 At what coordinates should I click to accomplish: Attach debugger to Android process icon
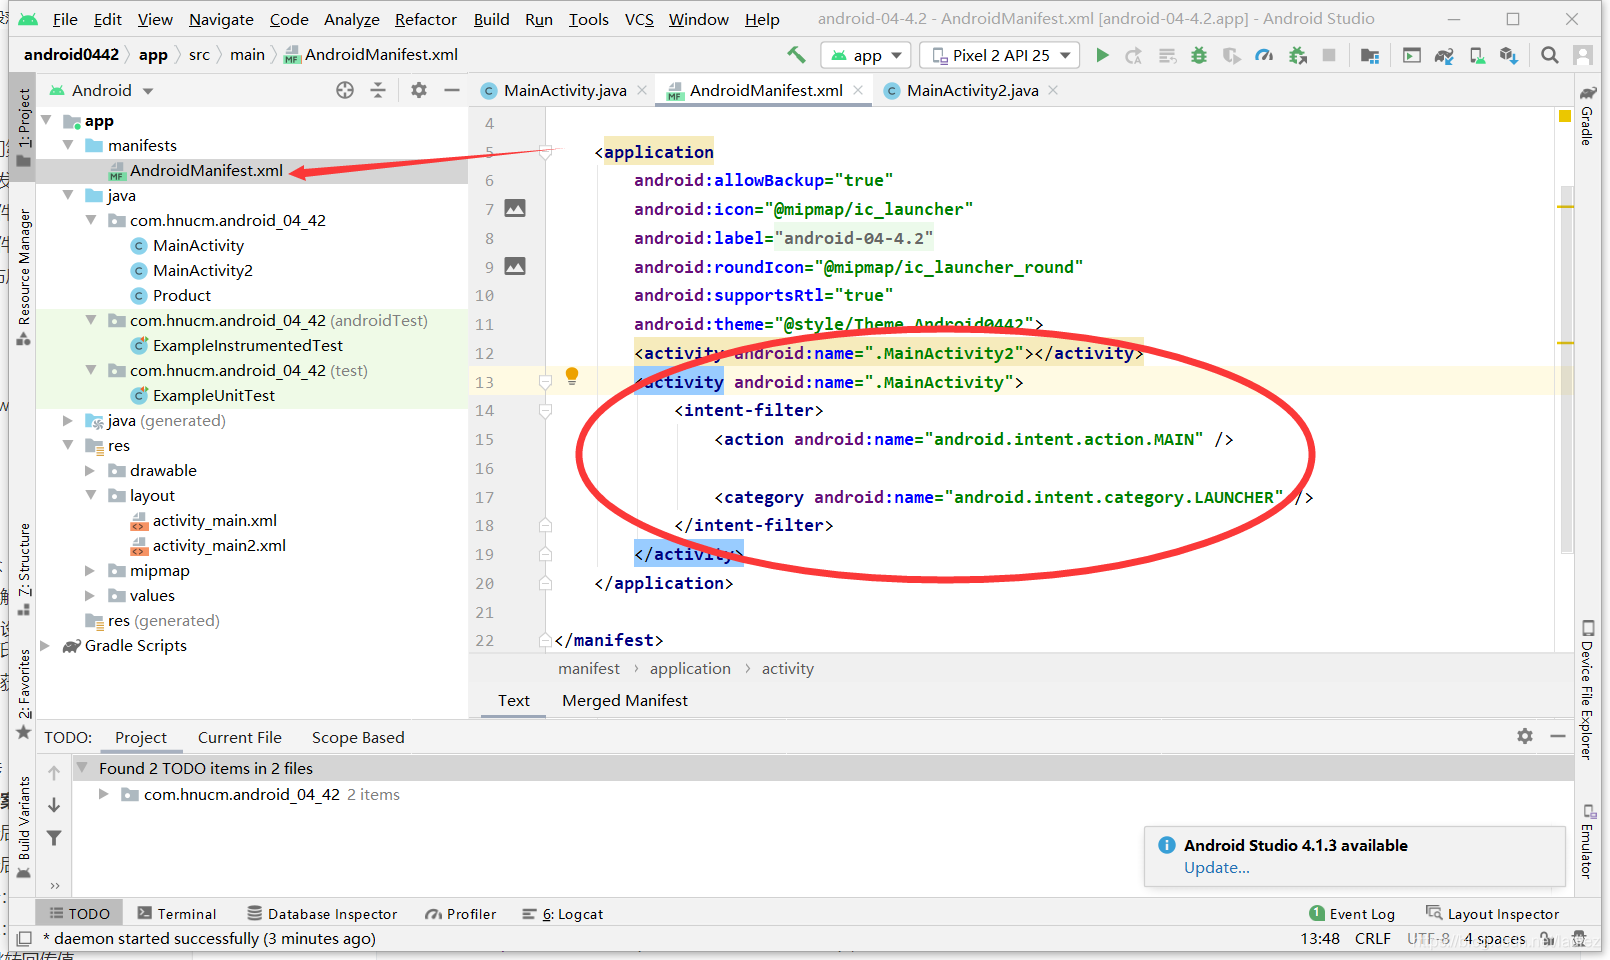[x=1298, y=56]
